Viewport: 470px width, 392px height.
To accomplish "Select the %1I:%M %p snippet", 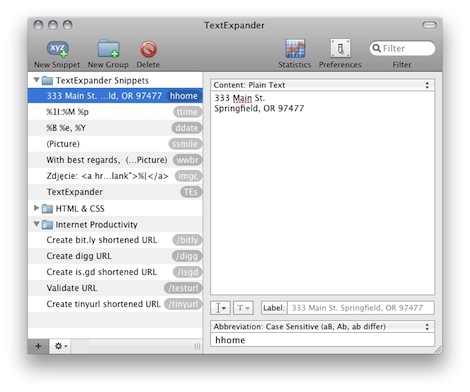I will (115, 112).
